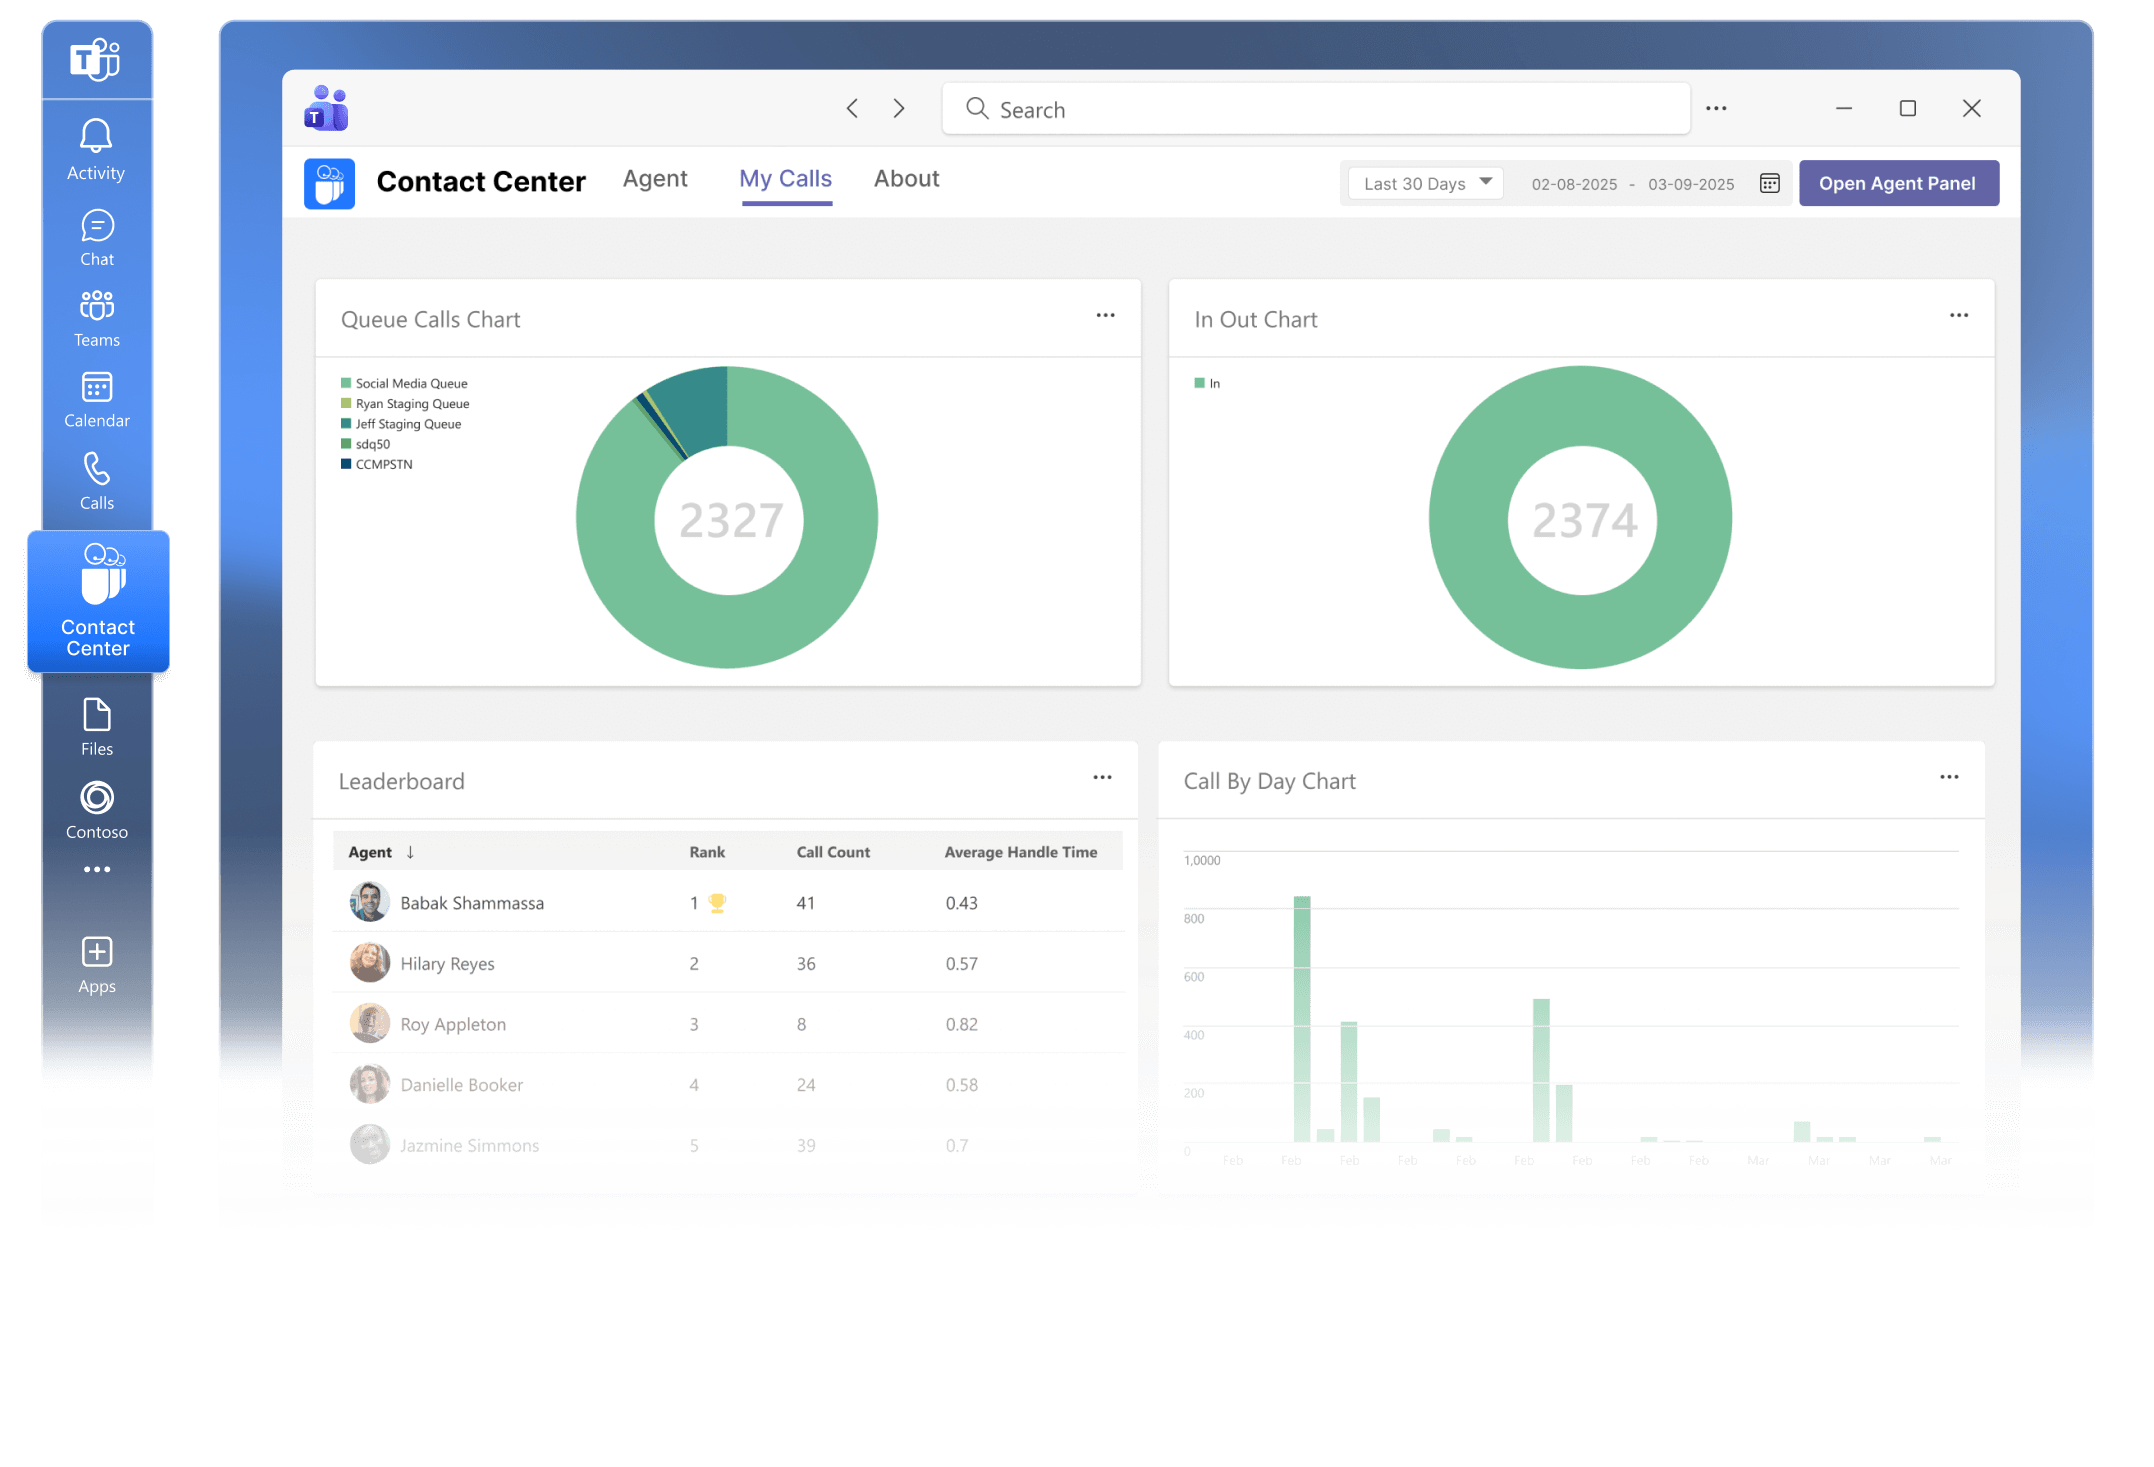Open the Calendar sidebar icon
Image resolution: width=2154 pixels, height=1467 pixels.
[x=97, y=388]
